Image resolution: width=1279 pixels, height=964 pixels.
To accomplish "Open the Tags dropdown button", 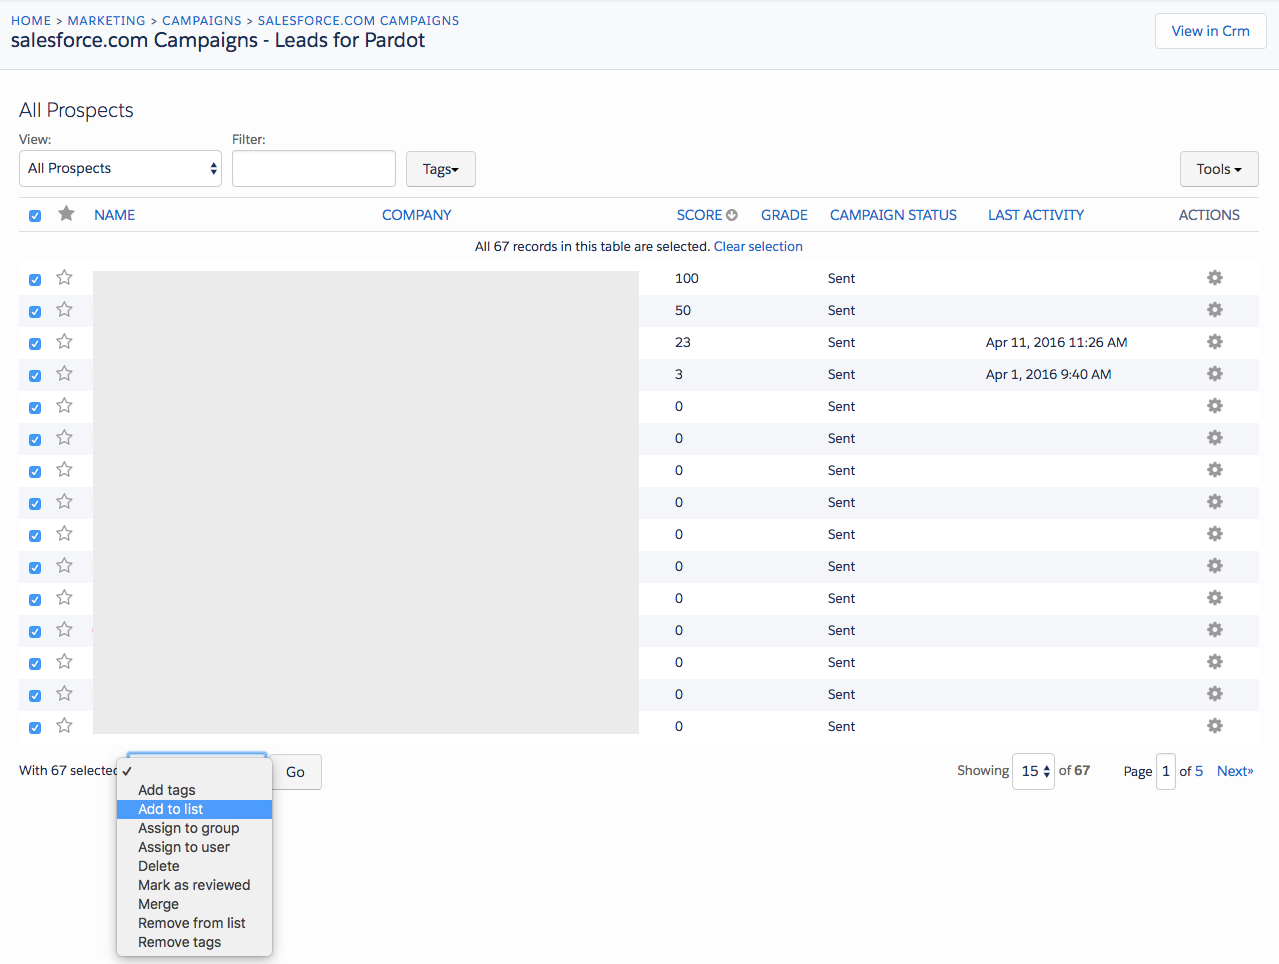I will coord(440,169).
